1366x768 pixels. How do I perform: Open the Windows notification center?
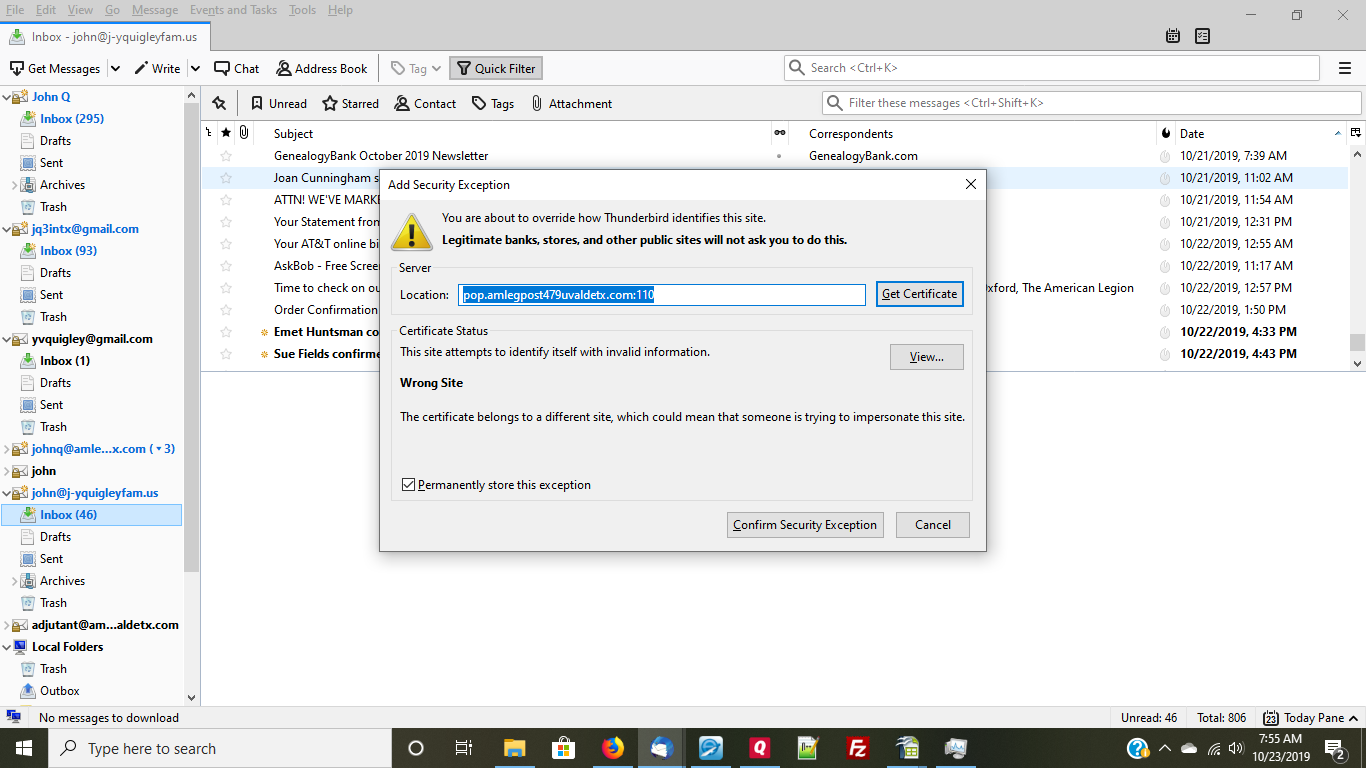point(1336,748)
